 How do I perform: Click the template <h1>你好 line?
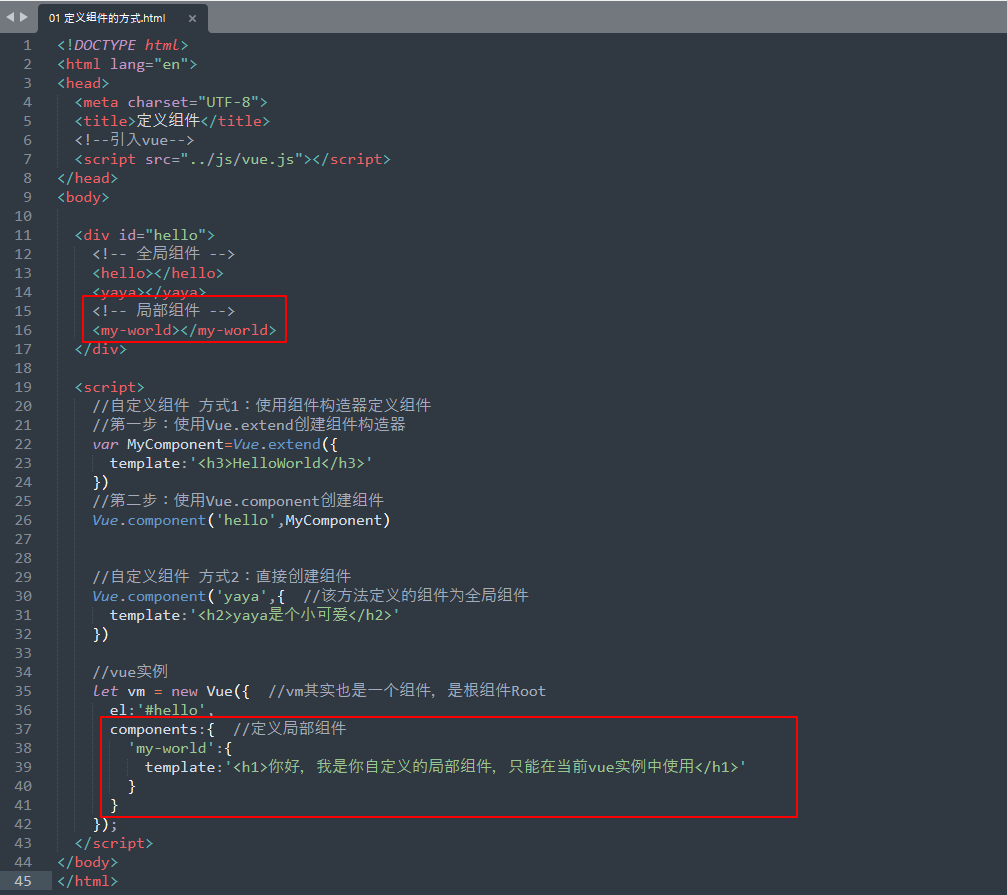(x=446, y=767)
